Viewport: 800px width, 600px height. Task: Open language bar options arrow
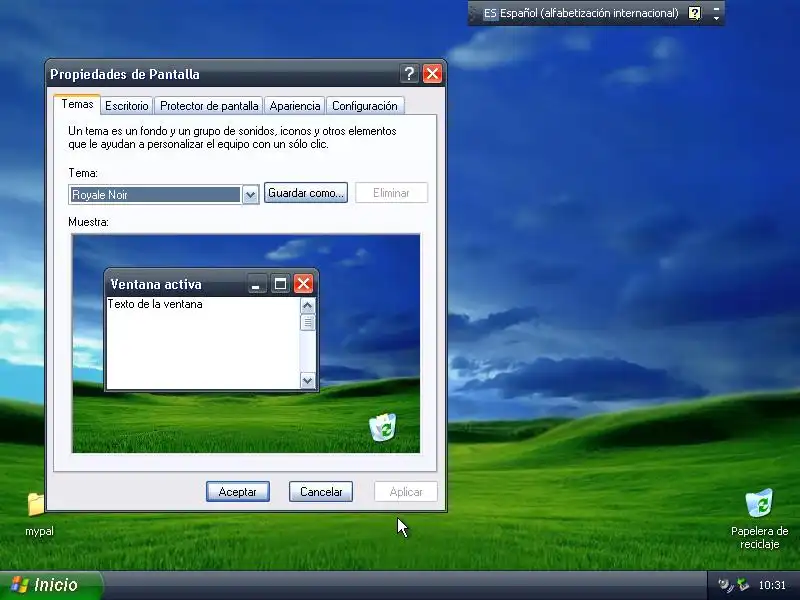(x=716, y=18)
